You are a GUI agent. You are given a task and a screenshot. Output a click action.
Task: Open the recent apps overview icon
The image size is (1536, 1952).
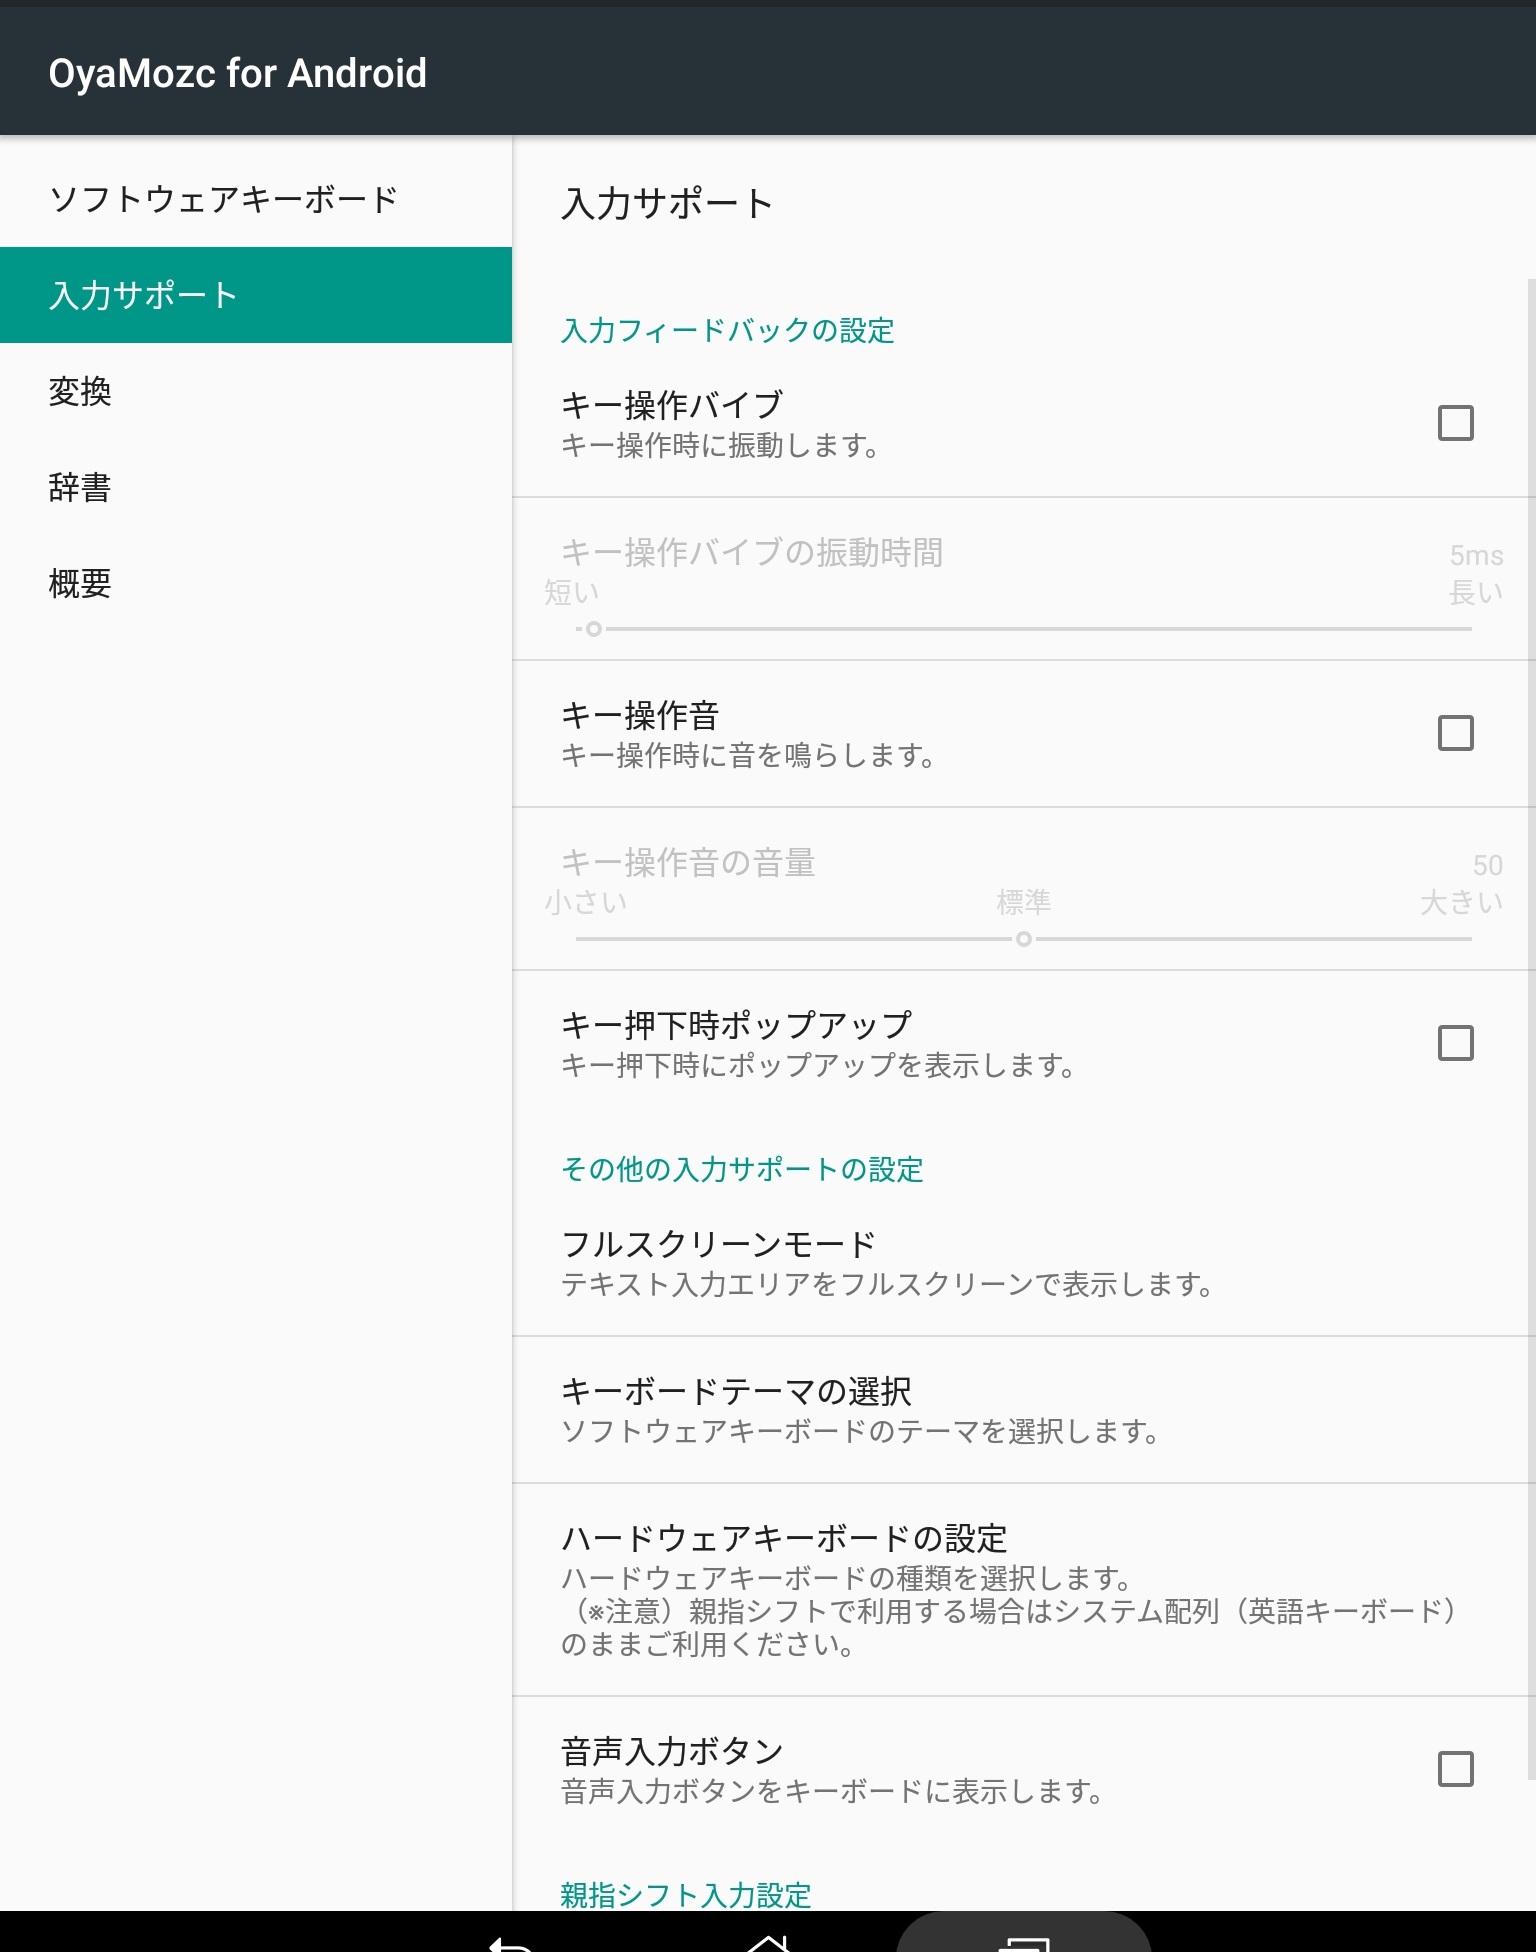(x=1024, y=1942)
